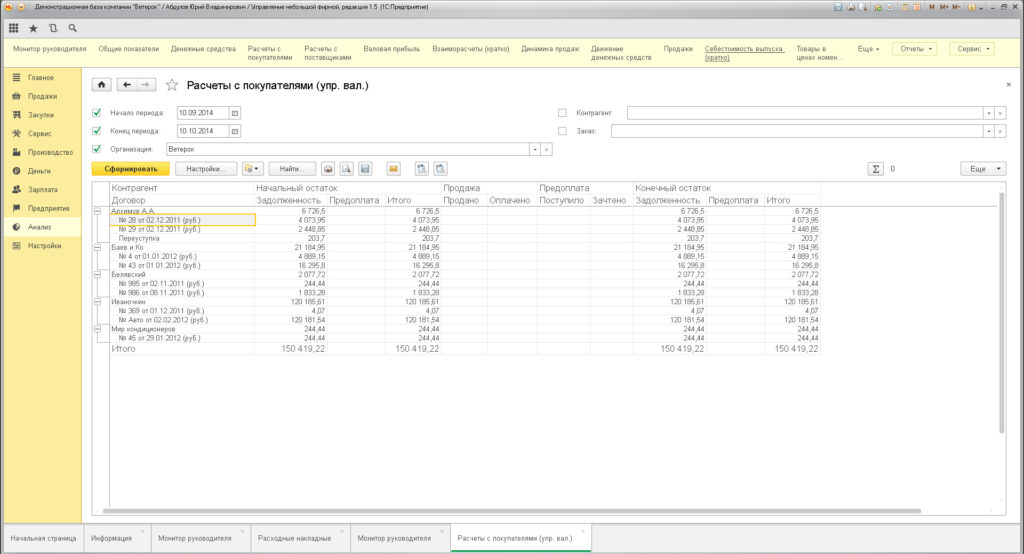Open the Отчеты dropdown

pos(916,49)
